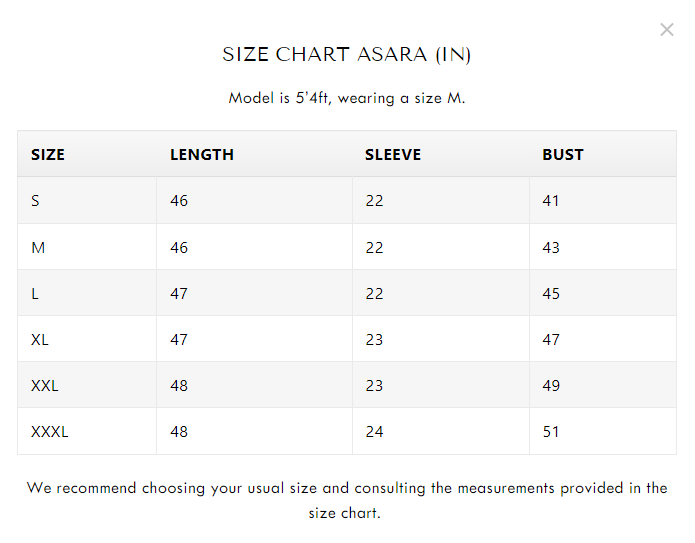
Task: Close the size chart popup
Action: pos(667,30)
